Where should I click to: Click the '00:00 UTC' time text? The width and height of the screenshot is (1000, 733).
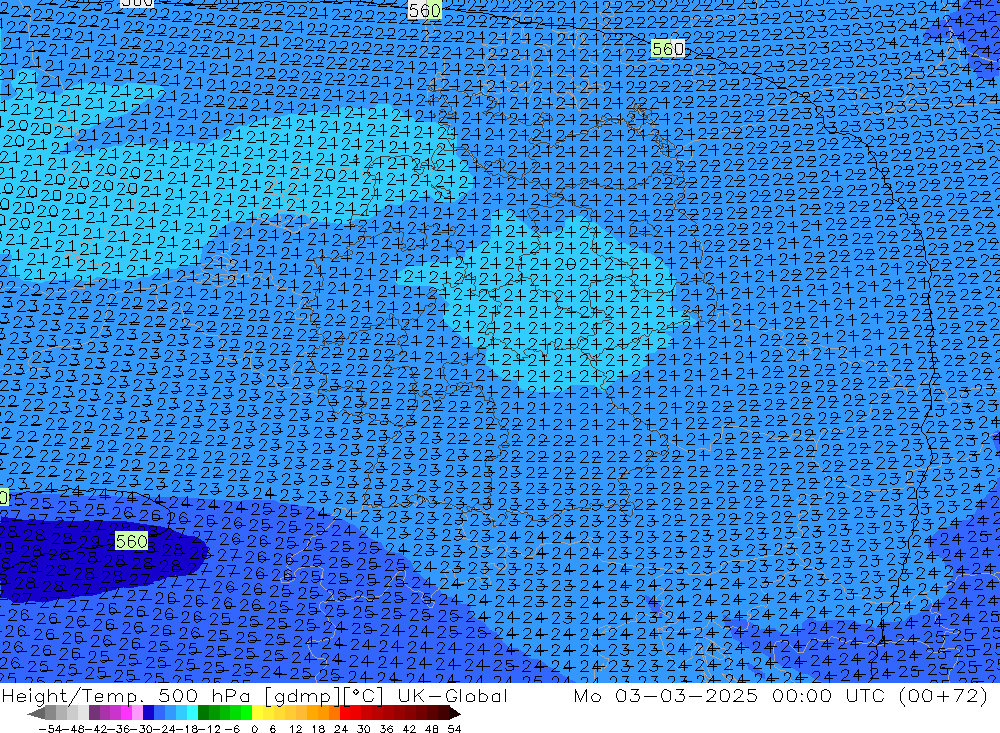click(x=830, y=695)
